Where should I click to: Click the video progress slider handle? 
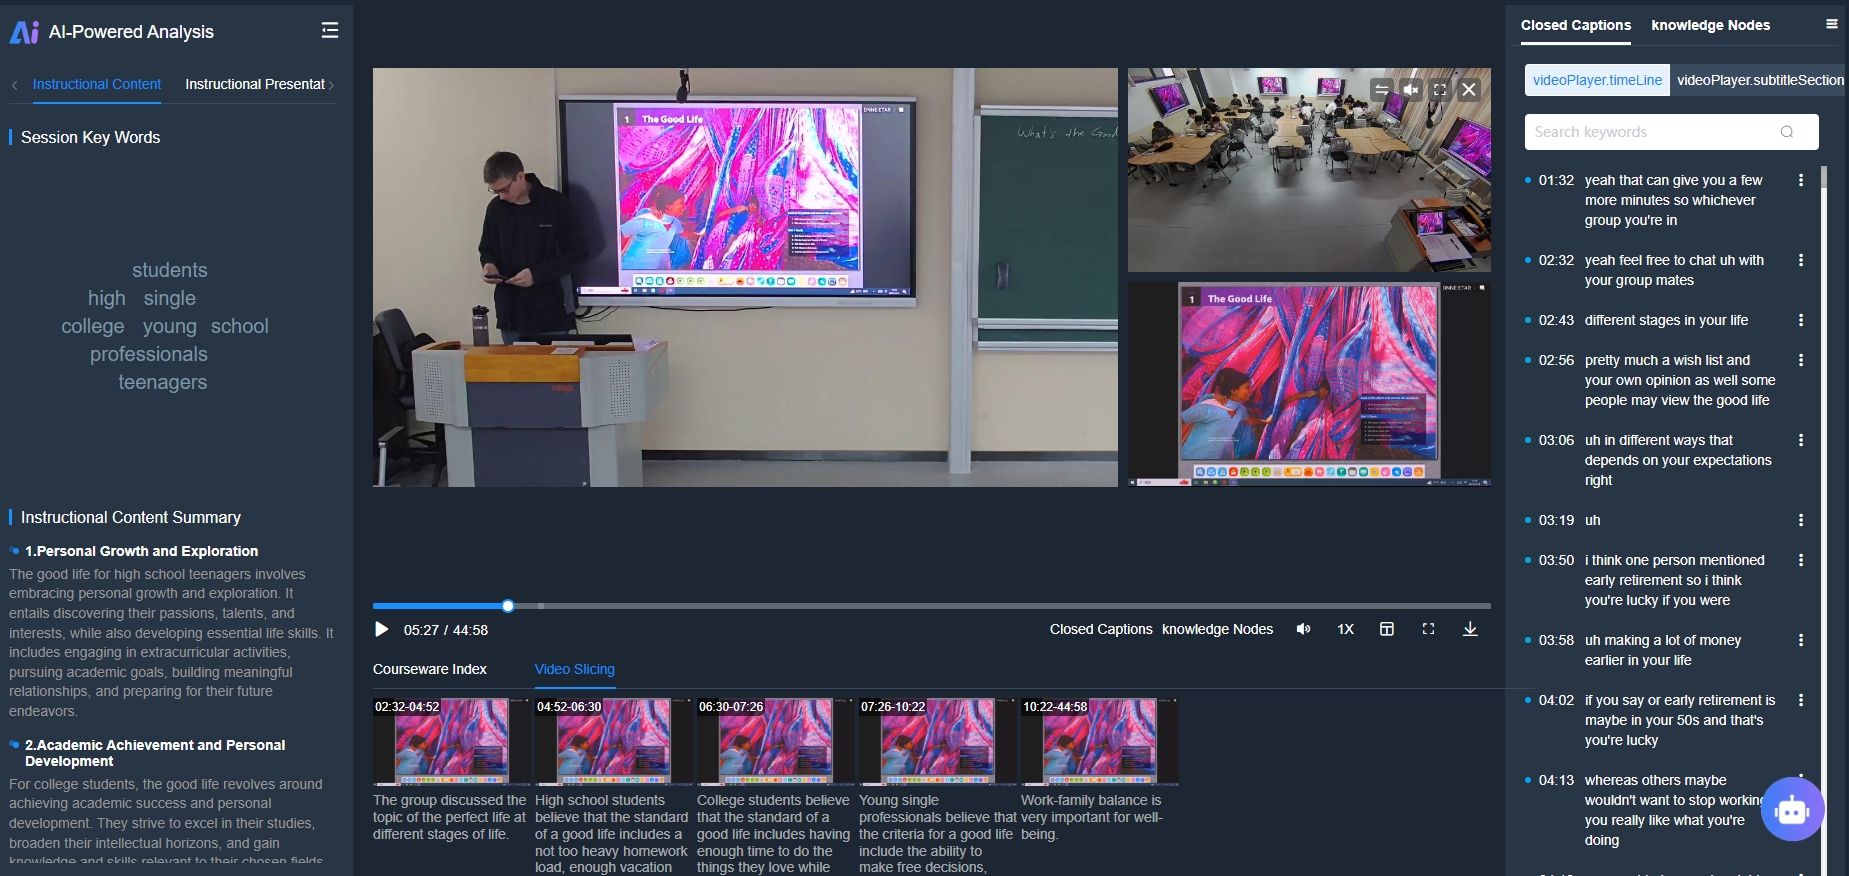(508, 606)
